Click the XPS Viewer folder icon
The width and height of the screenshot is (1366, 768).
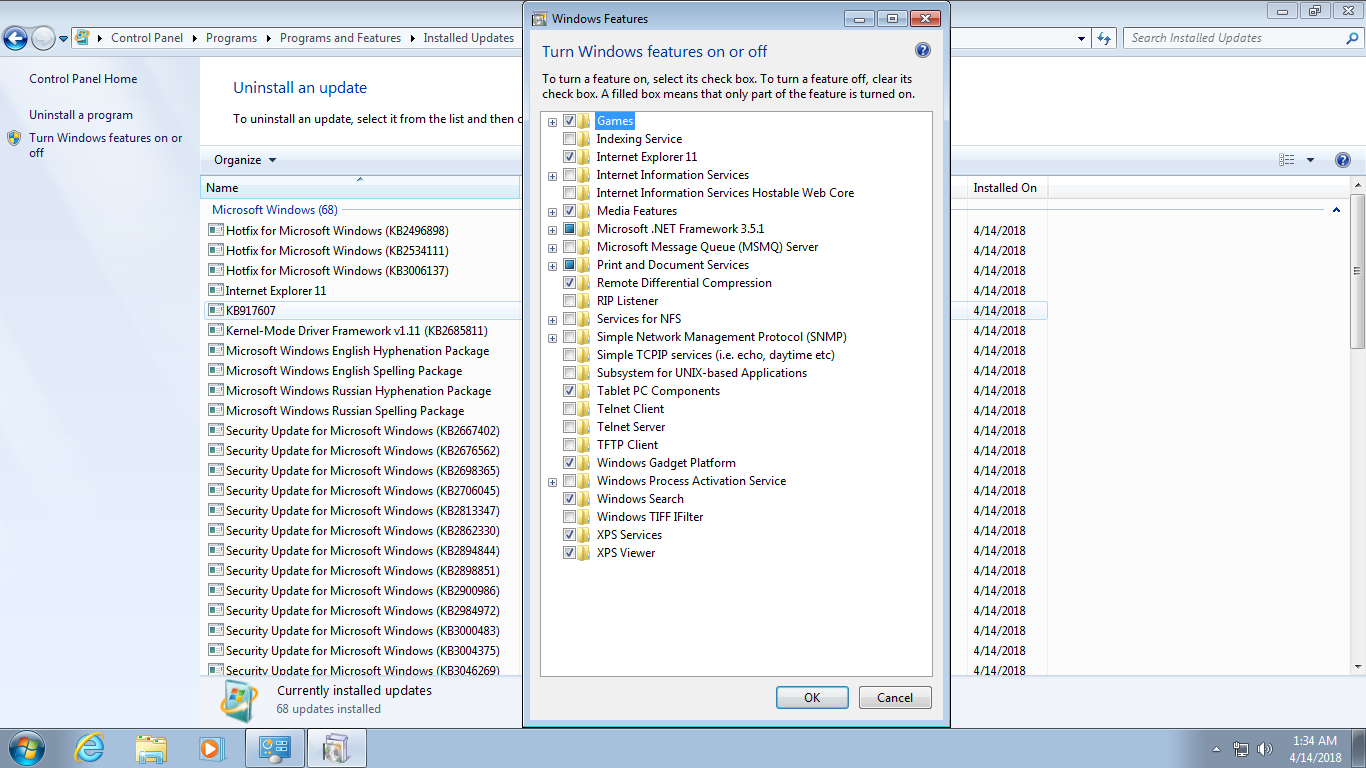tap(584, 553)
